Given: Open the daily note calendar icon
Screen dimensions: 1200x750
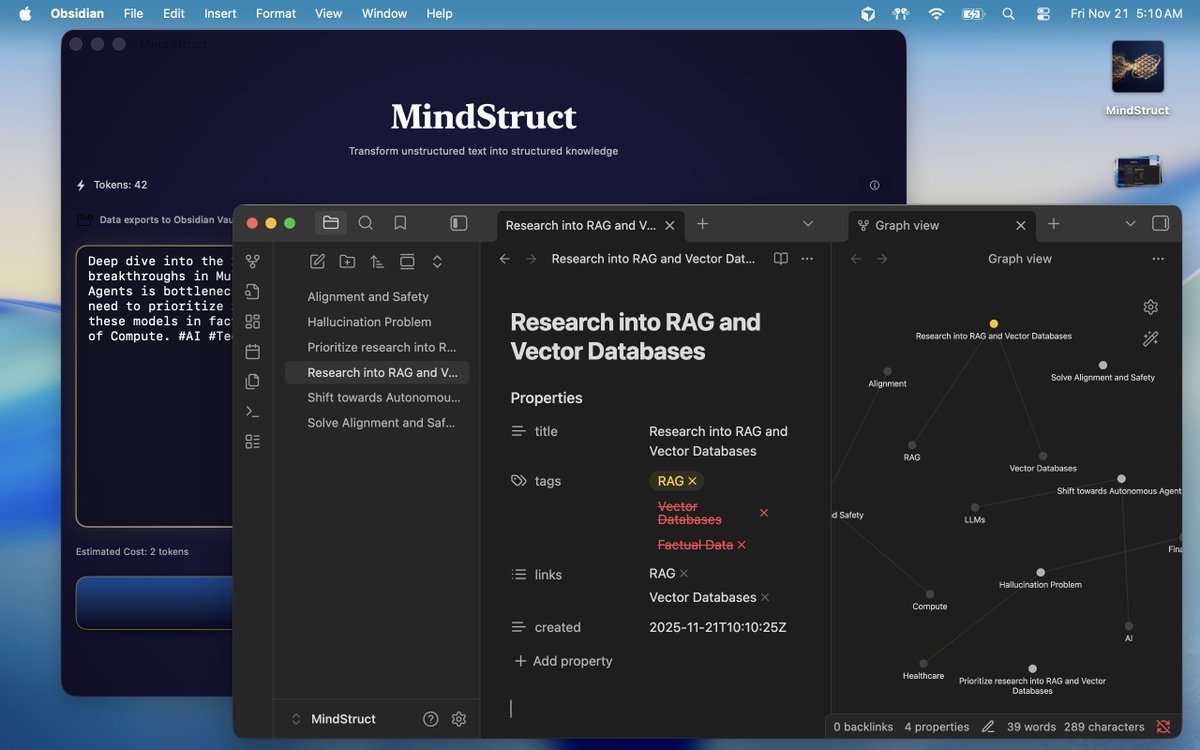Looking at the screenshot, I should [252, 351].
